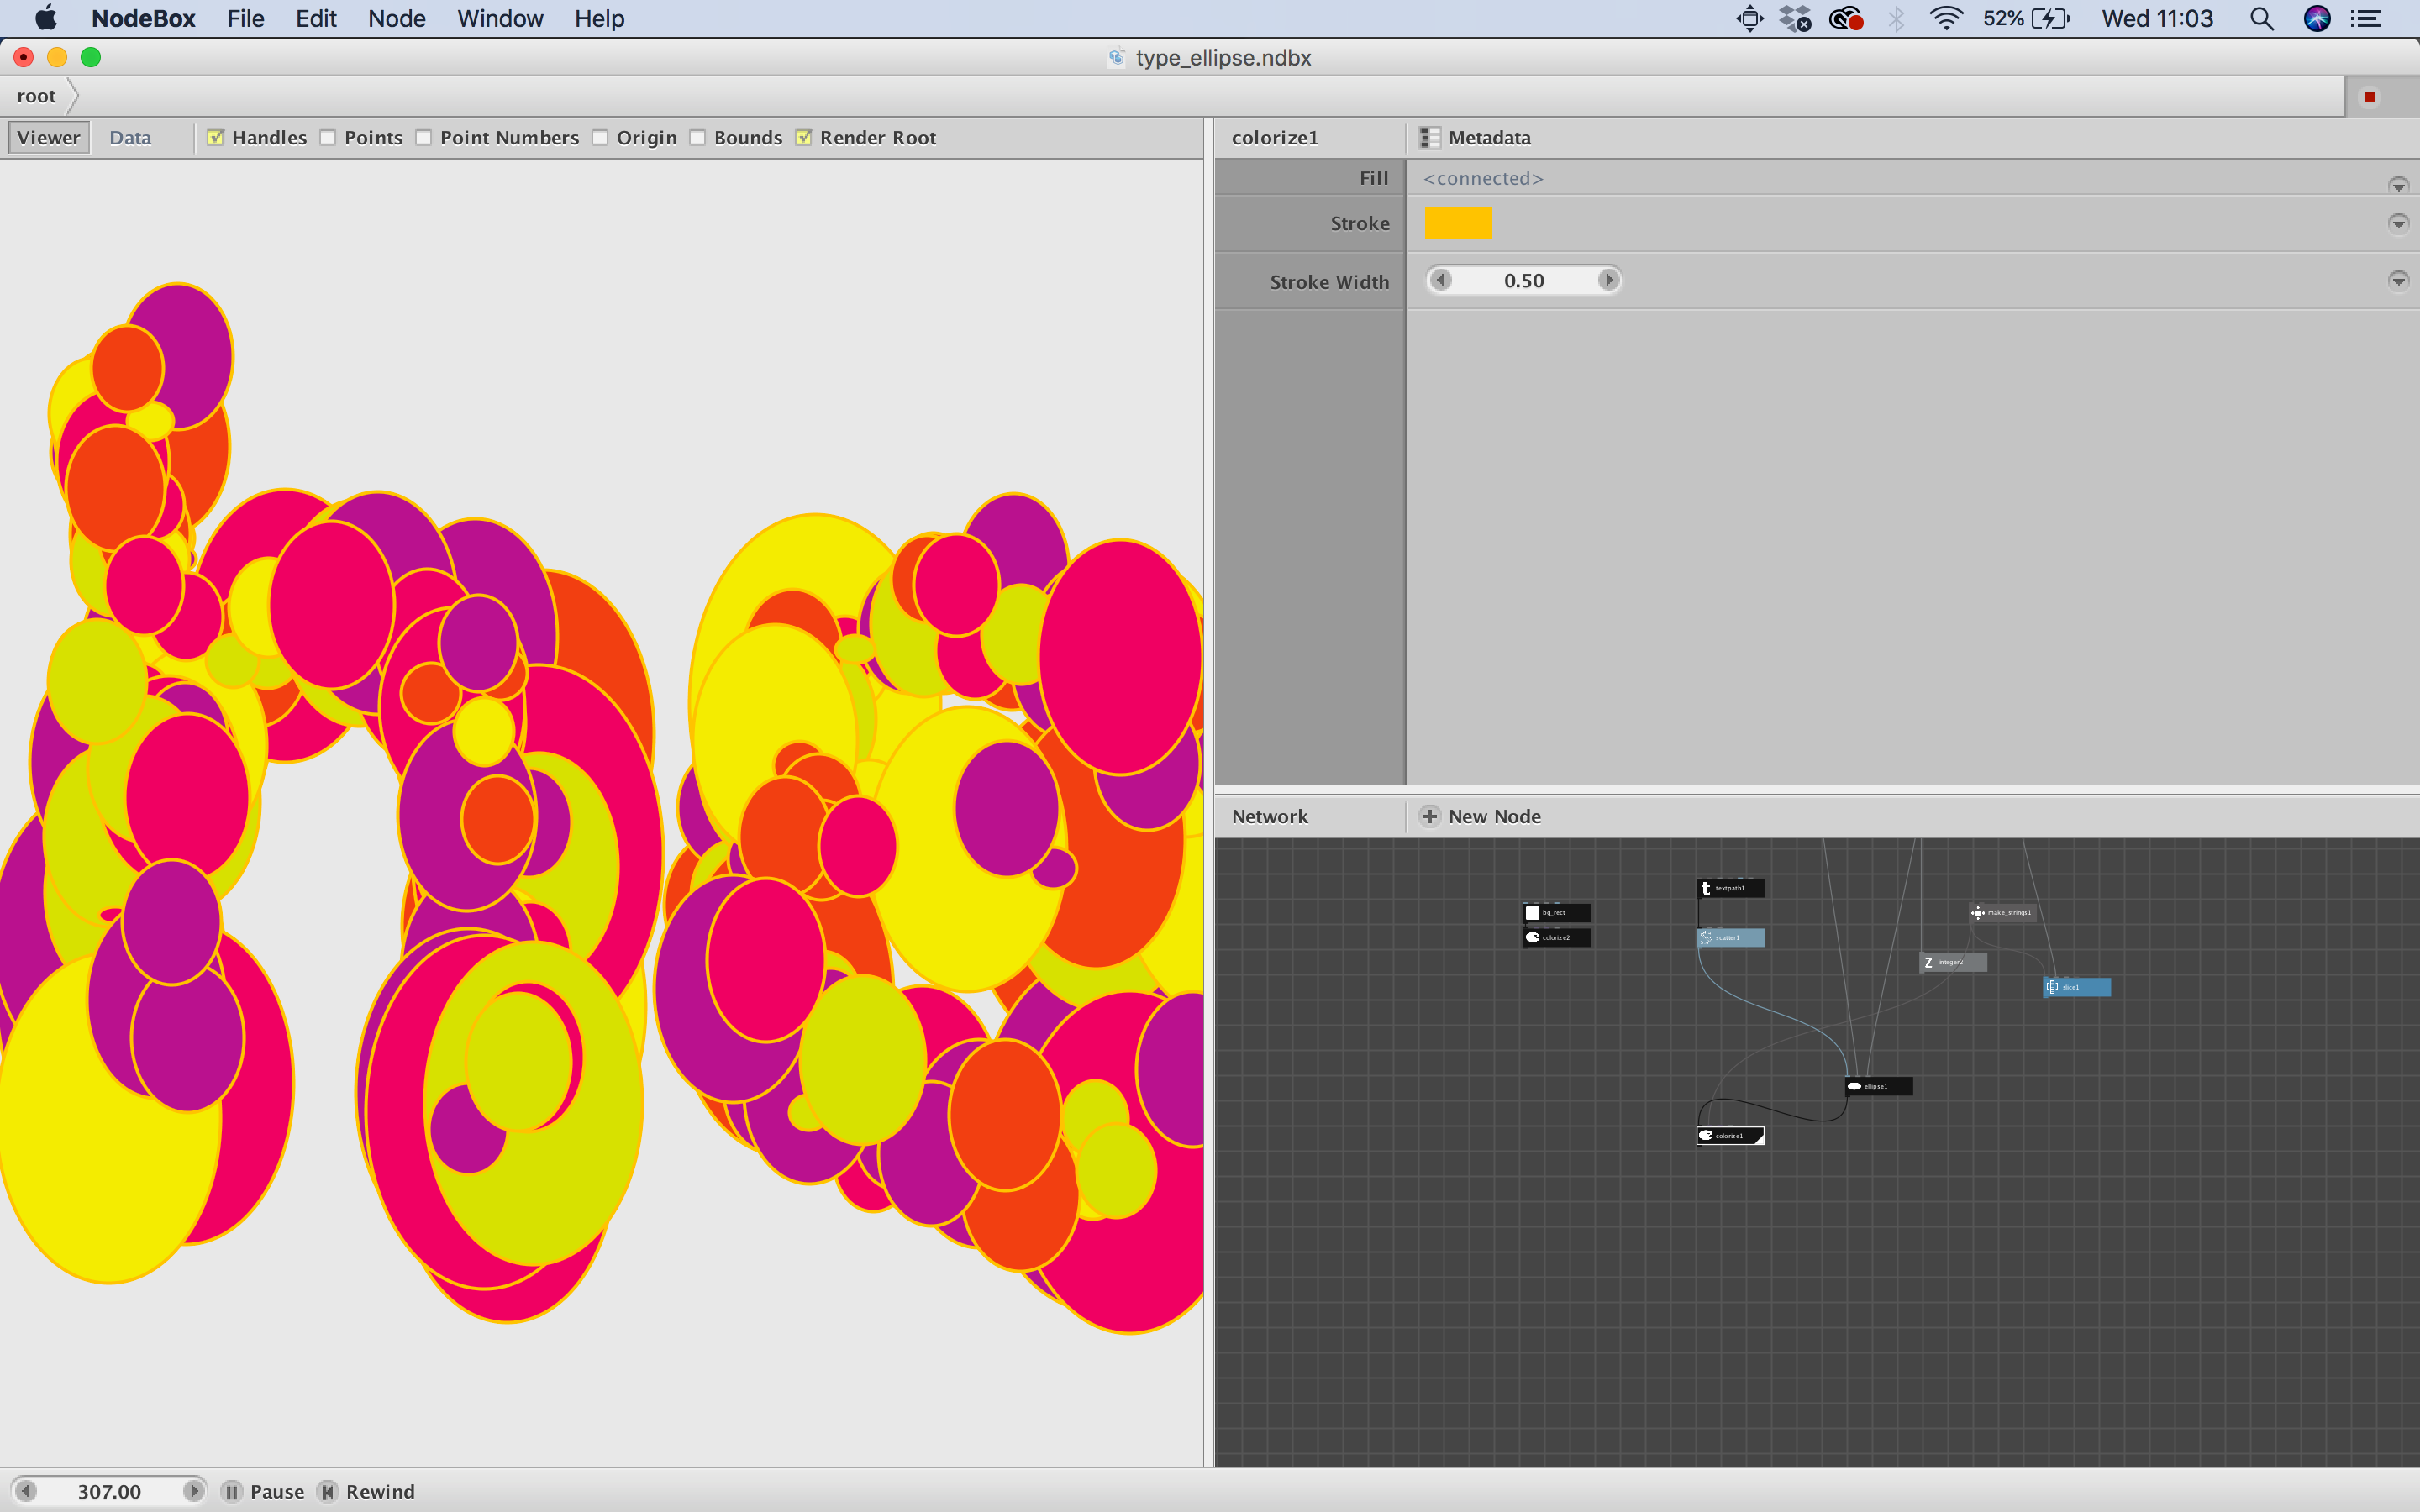Enable the Point Numbers checkbox
The image size is (2420, 1512).
tap(424, 138)
